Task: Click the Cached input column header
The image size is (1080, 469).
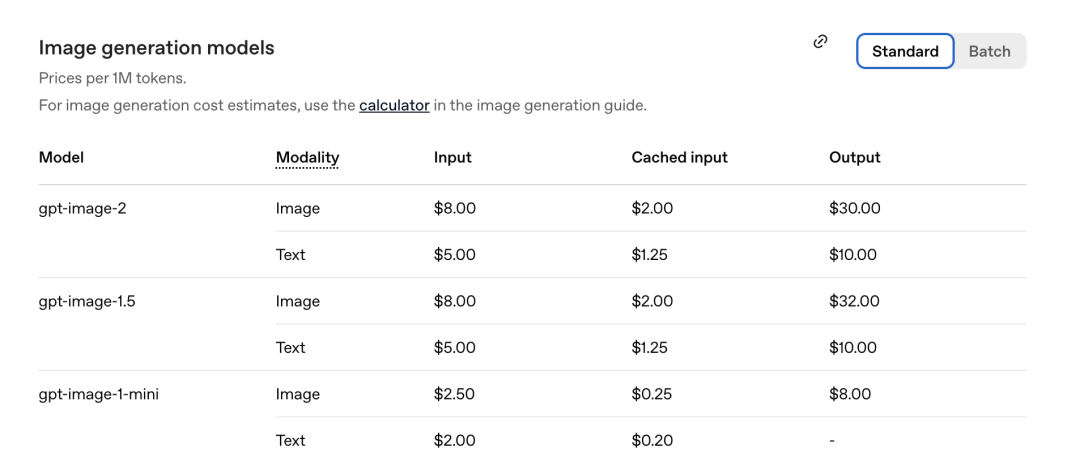Action: click(x=679, y=157)
